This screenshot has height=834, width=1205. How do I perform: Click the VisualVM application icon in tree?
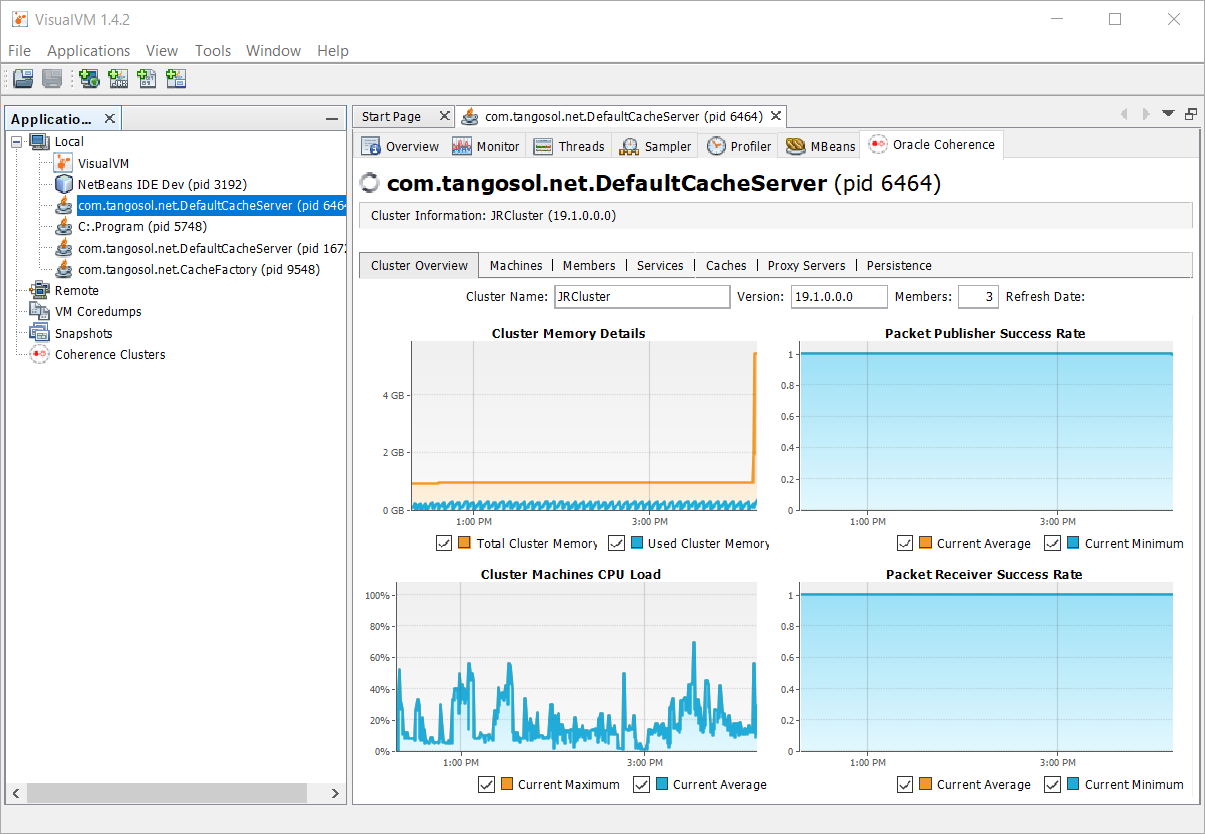tap(63, 163)
